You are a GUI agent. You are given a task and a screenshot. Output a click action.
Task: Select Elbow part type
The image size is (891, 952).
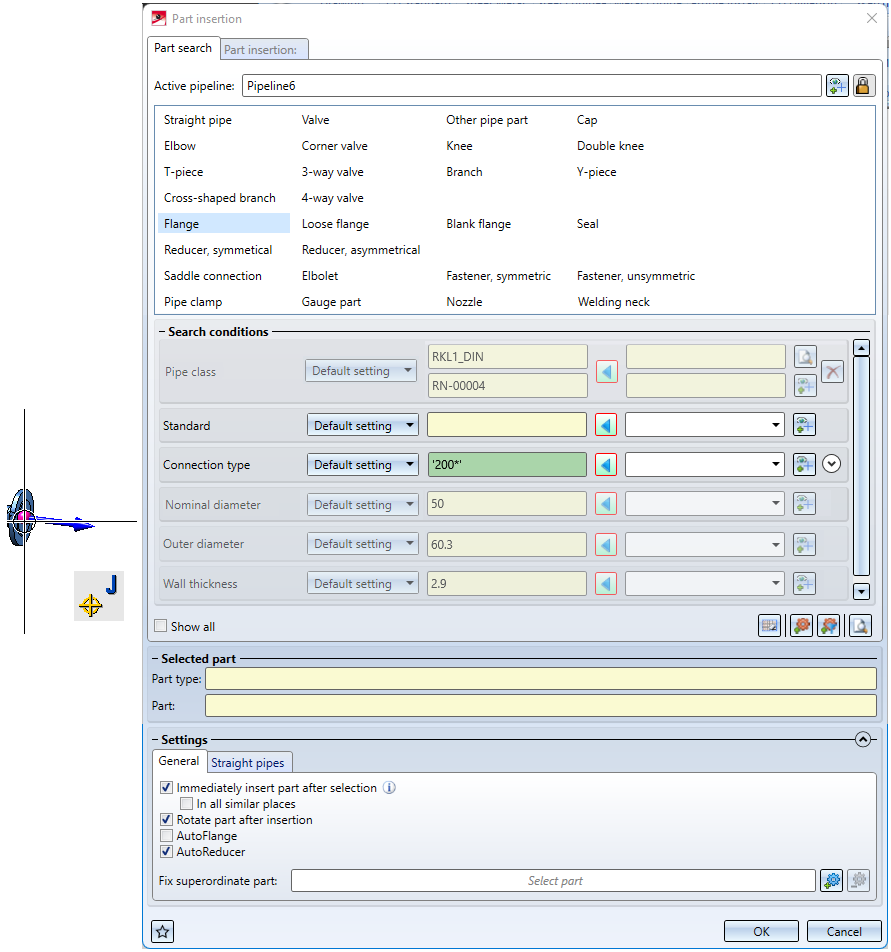pyautogui.click(x=180, y=146)
